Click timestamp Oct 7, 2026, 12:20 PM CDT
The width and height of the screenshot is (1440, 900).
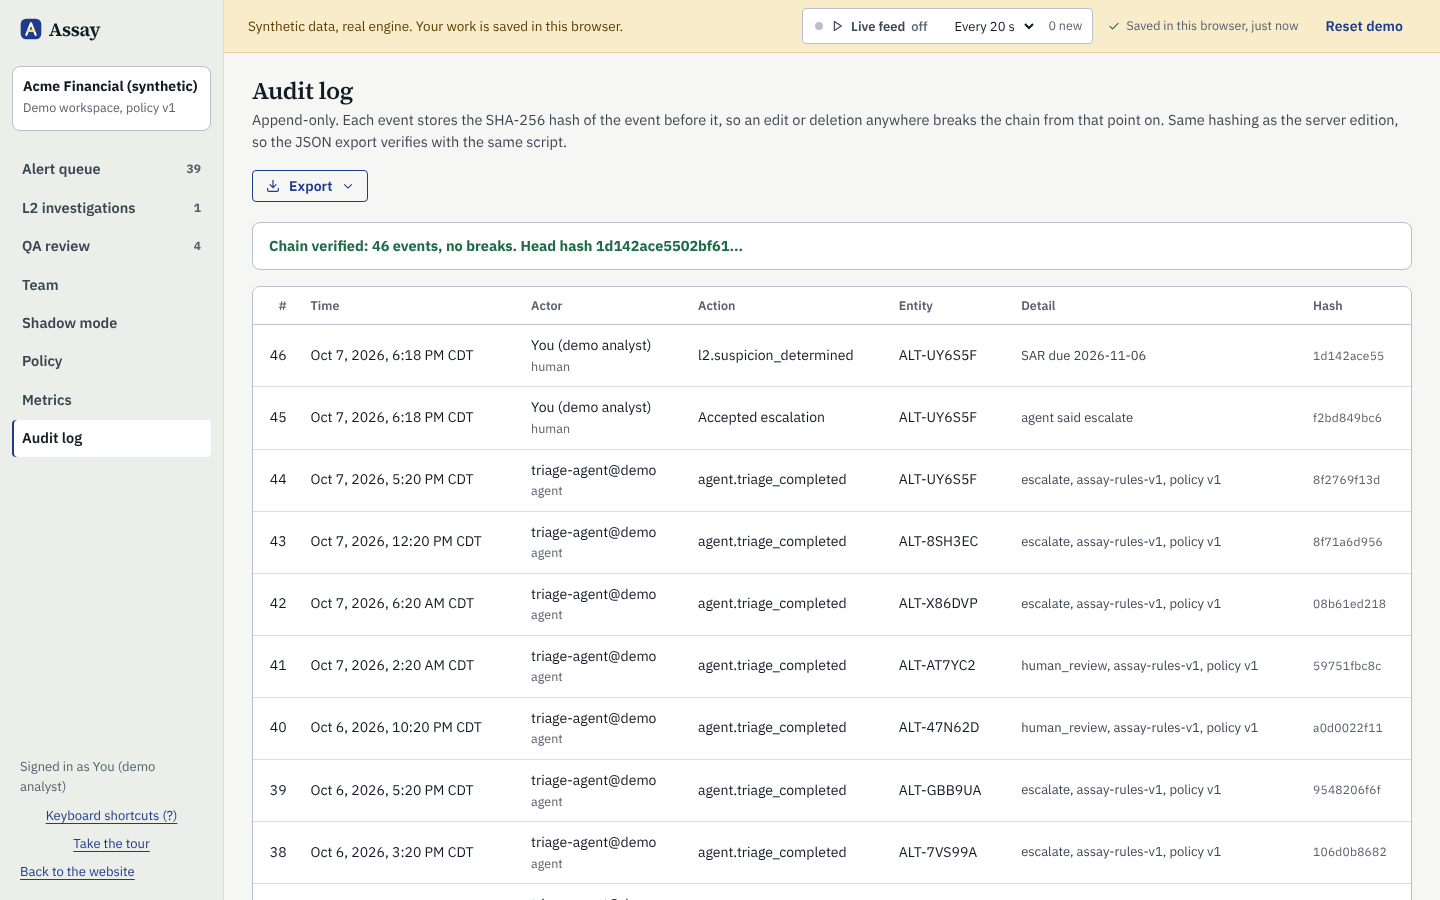[396, 541]
